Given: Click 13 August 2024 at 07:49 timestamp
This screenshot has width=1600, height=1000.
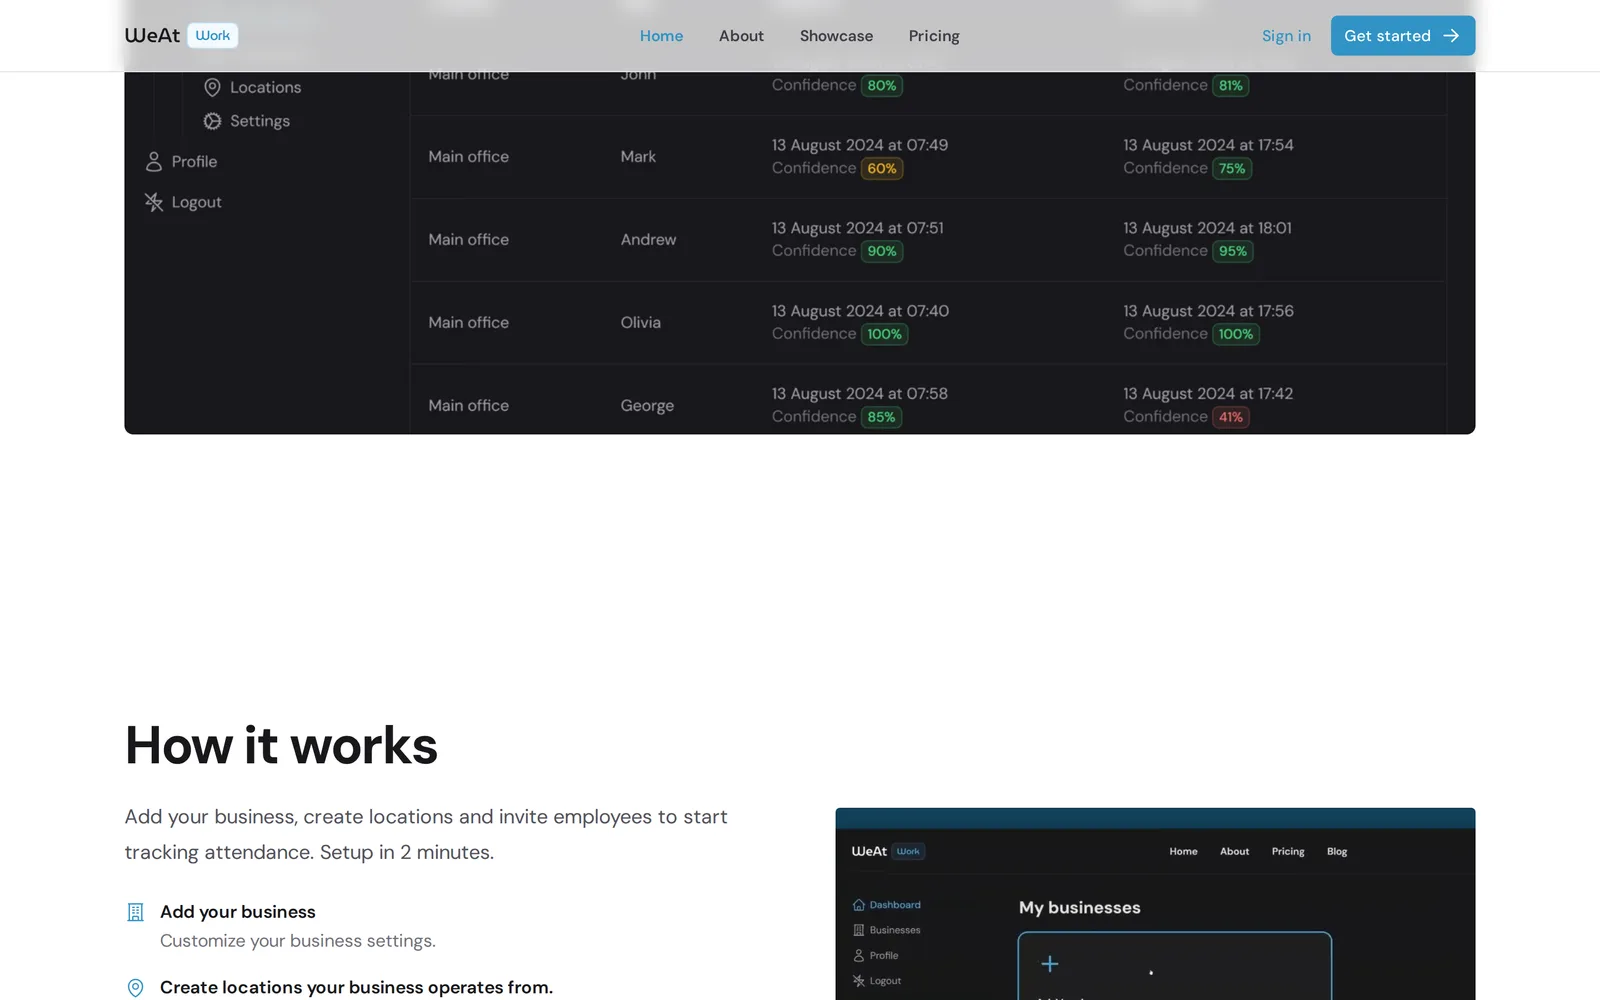Looking at the screenshot, I should tap(860, 145).
